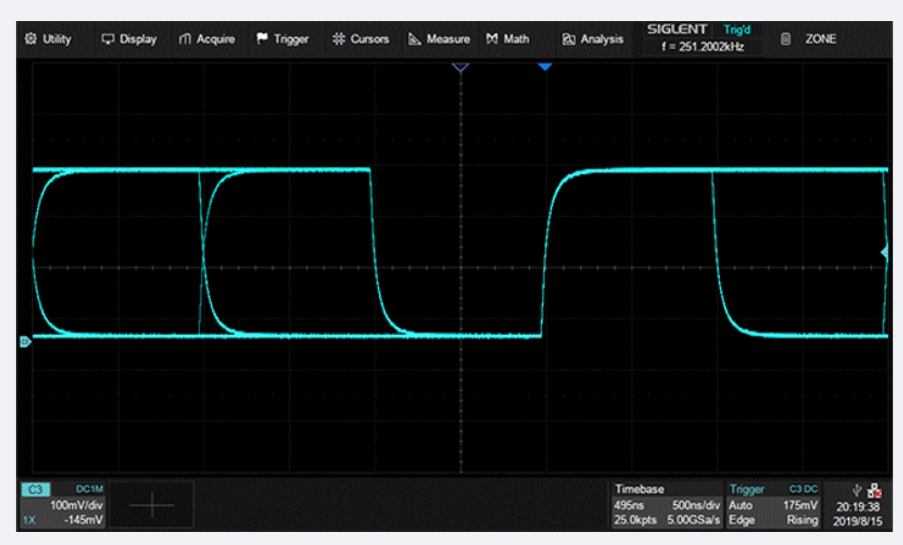Screen dimensions: 903x545
Task: Click the trigger level arrow on right edge
Action: 885,252
